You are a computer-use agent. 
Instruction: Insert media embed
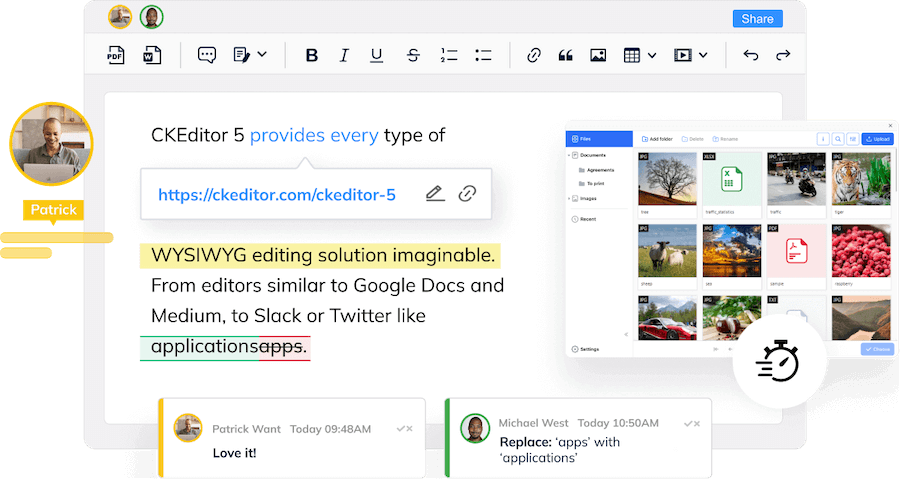682,55
